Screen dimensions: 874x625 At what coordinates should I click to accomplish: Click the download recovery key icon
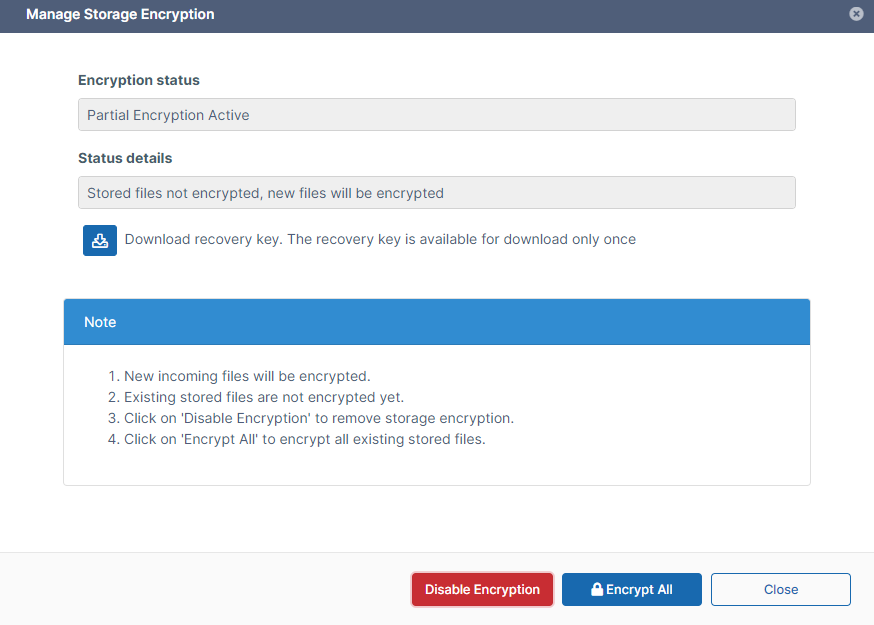tap(100, 240)
